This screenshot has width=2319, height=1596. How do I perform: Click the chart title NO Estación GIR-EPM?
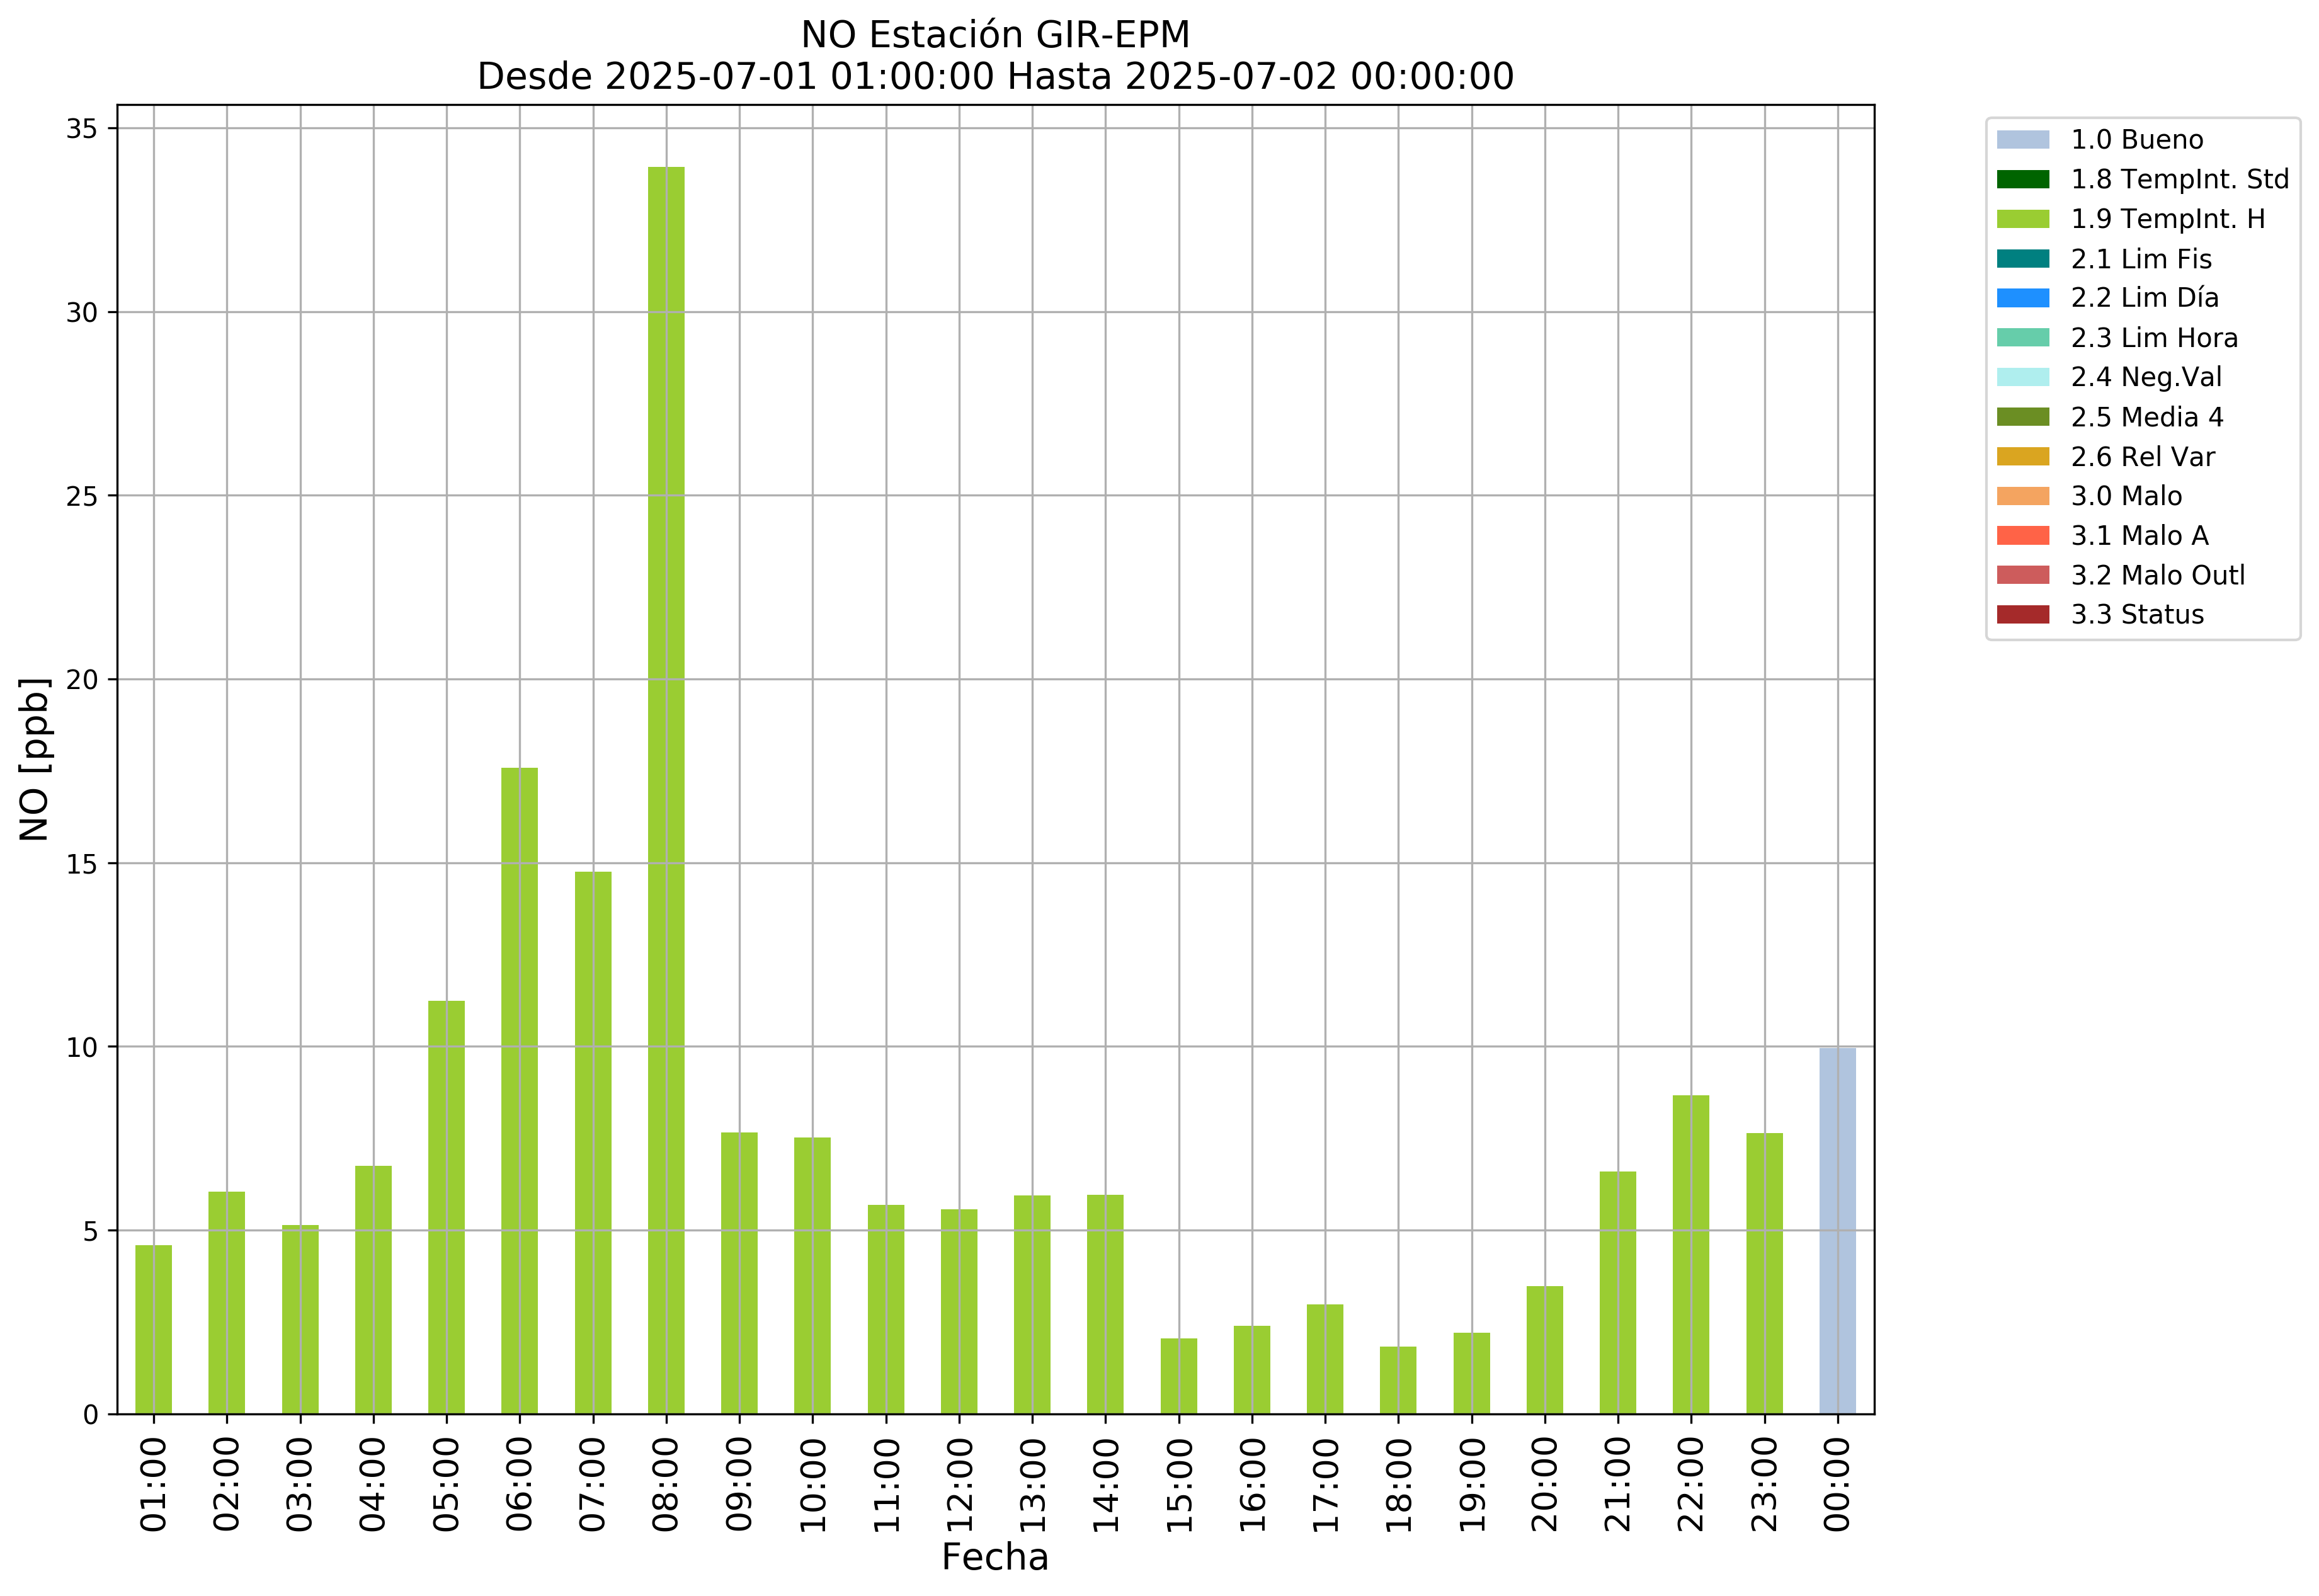tap(995, 35)
